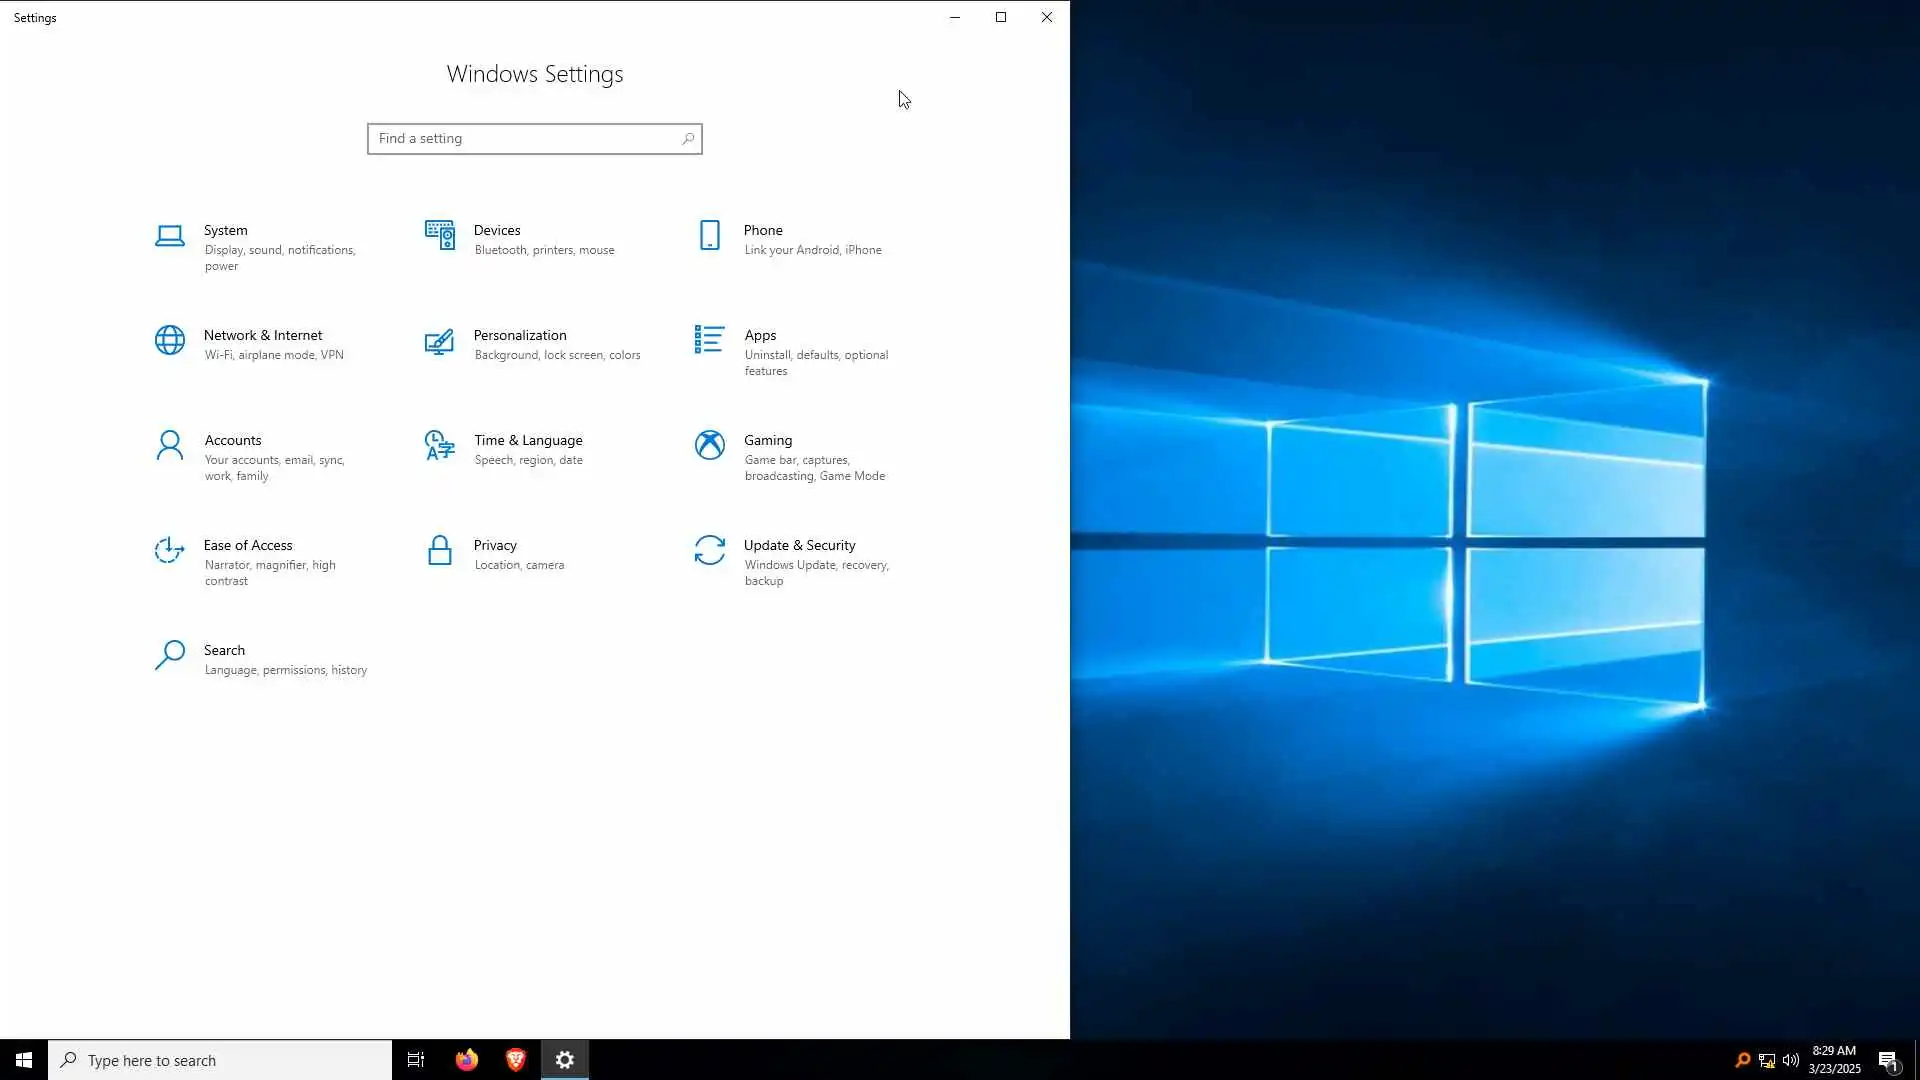Image resolution: width=1920 pixels, height=1080 pixels.
Task: Open the System settings laptop icon
Action: [x=170, y=236]
